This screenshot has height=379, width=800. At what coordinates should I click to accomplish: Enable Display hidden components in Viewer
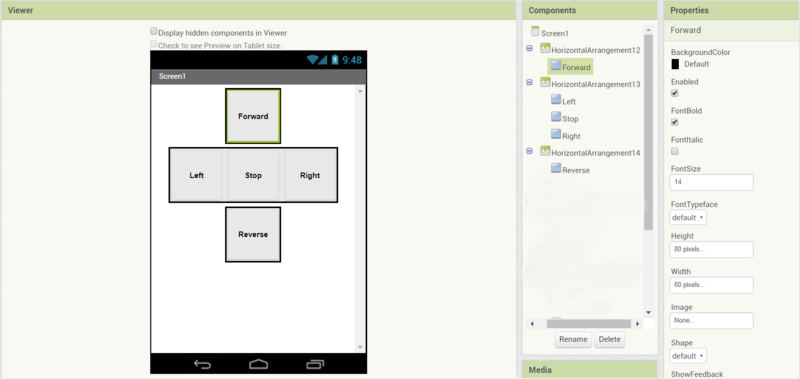click(154, 32)
